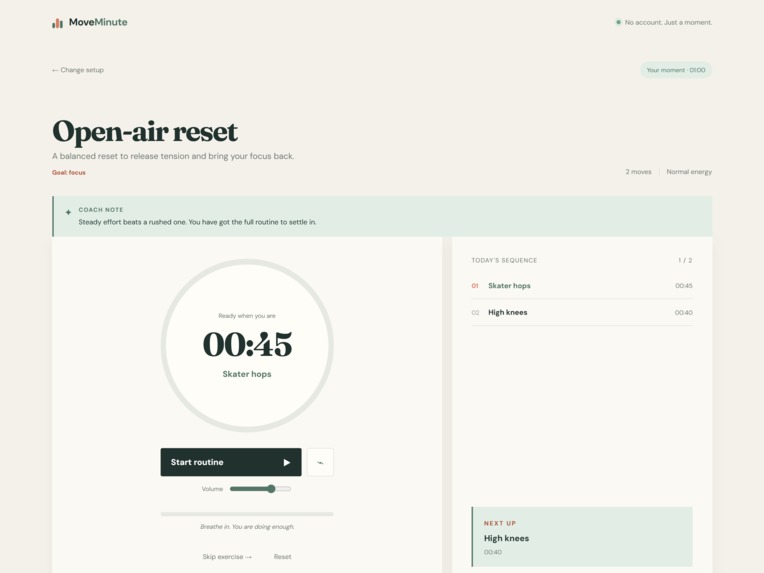The width and height of the screenshot is (764, 573).
Task: Click Breathe in. You are doing enough. text
Action: (x=247, y=527)
